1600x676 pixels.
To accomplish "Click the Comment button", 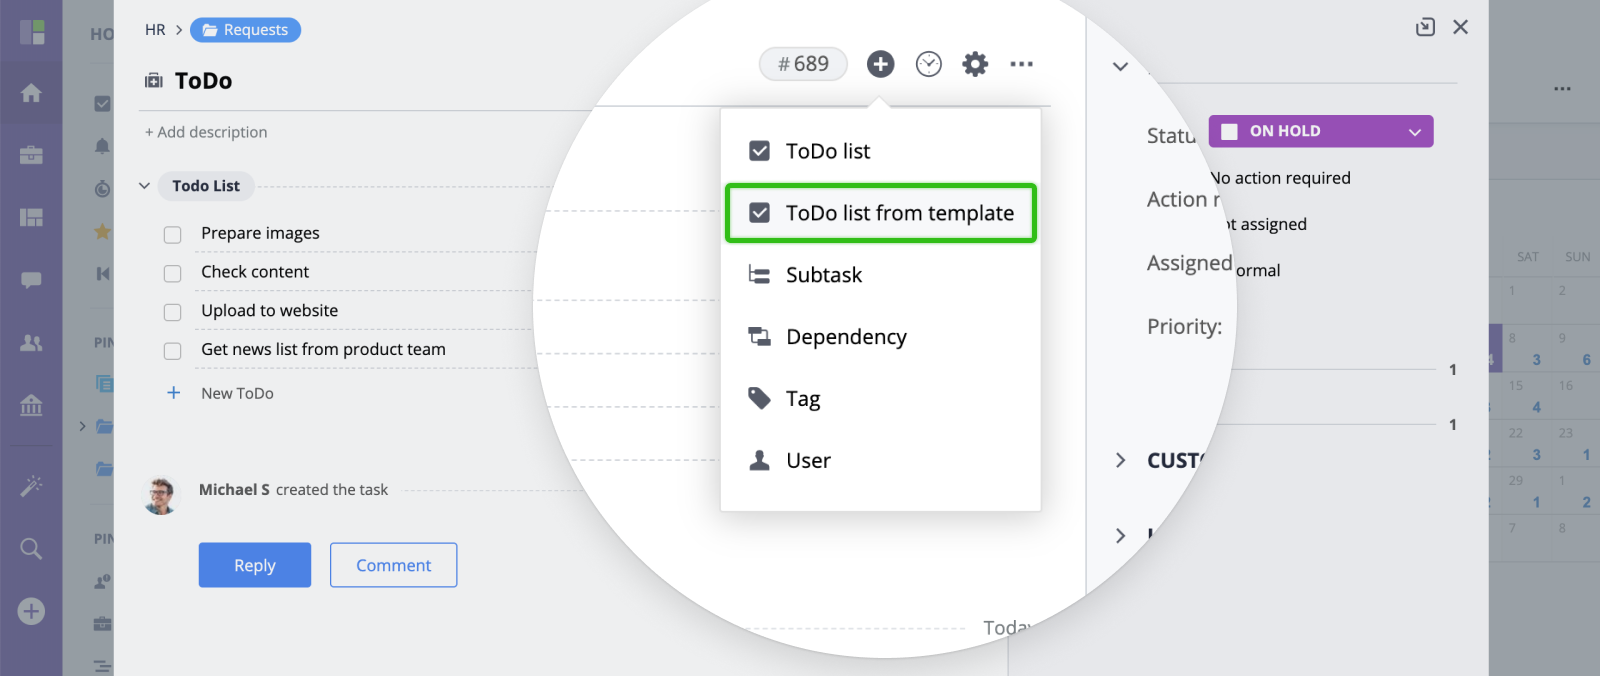I will click(393, 565).
